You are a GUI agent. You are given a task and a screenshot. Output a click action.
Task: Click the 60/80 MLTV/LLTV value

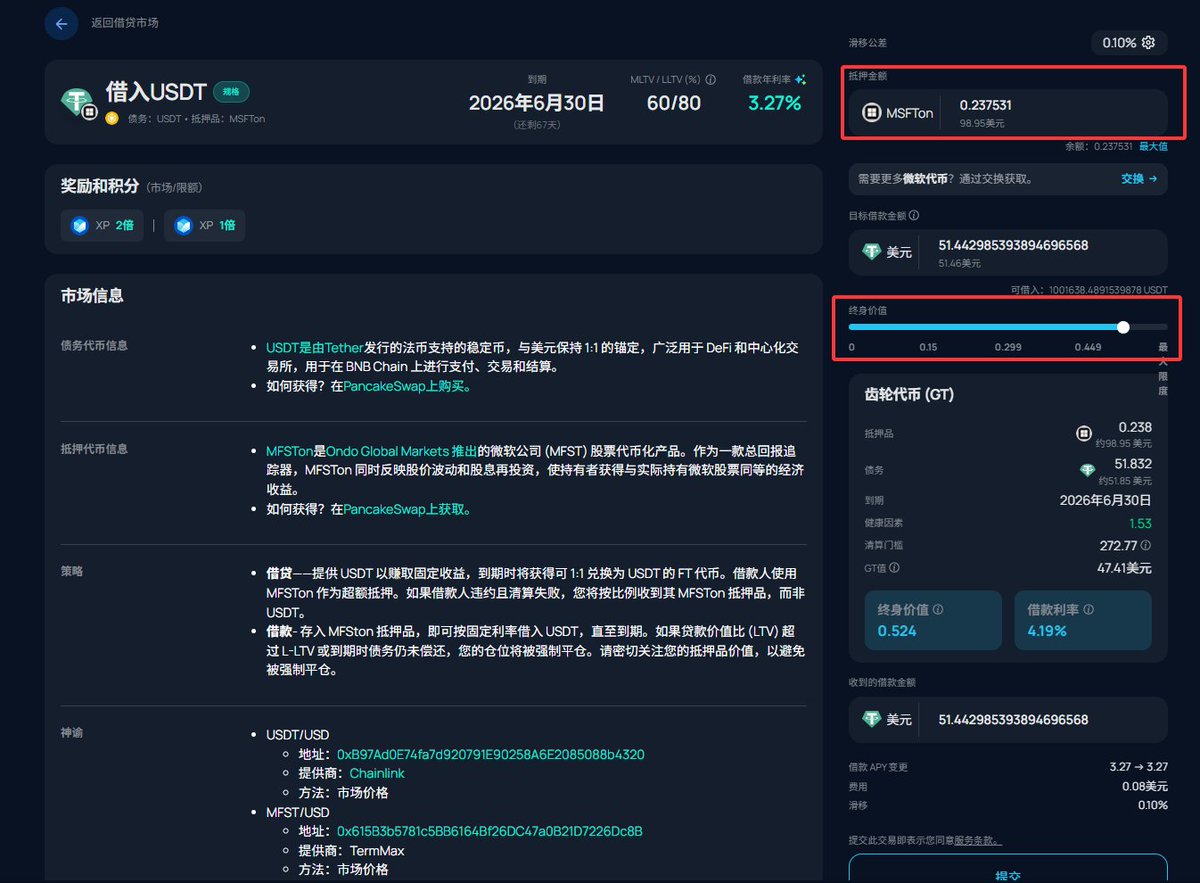pos(673,102)
